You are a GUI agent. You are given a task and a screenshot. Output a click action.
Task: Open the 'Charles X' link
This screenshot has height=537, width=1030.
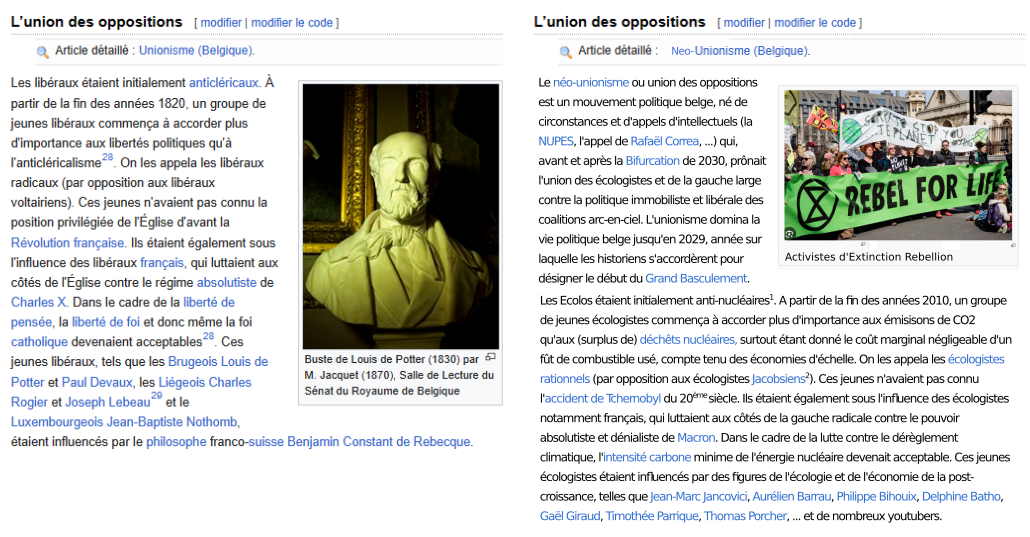[39, 302]
